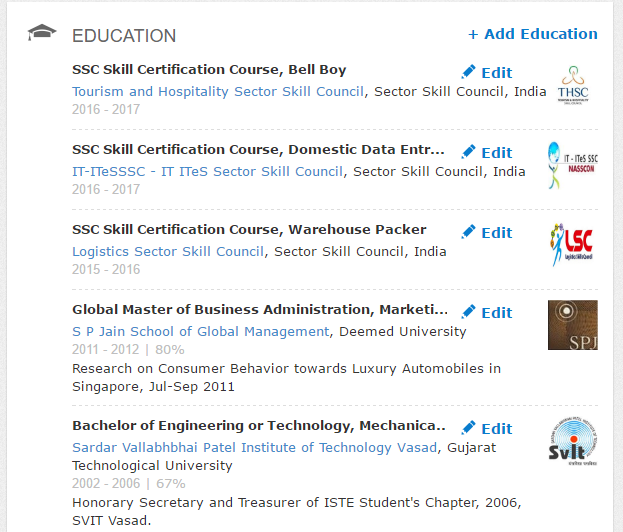Open Tourism and Hospitality Sector Skill Council link

coord(218,91)
